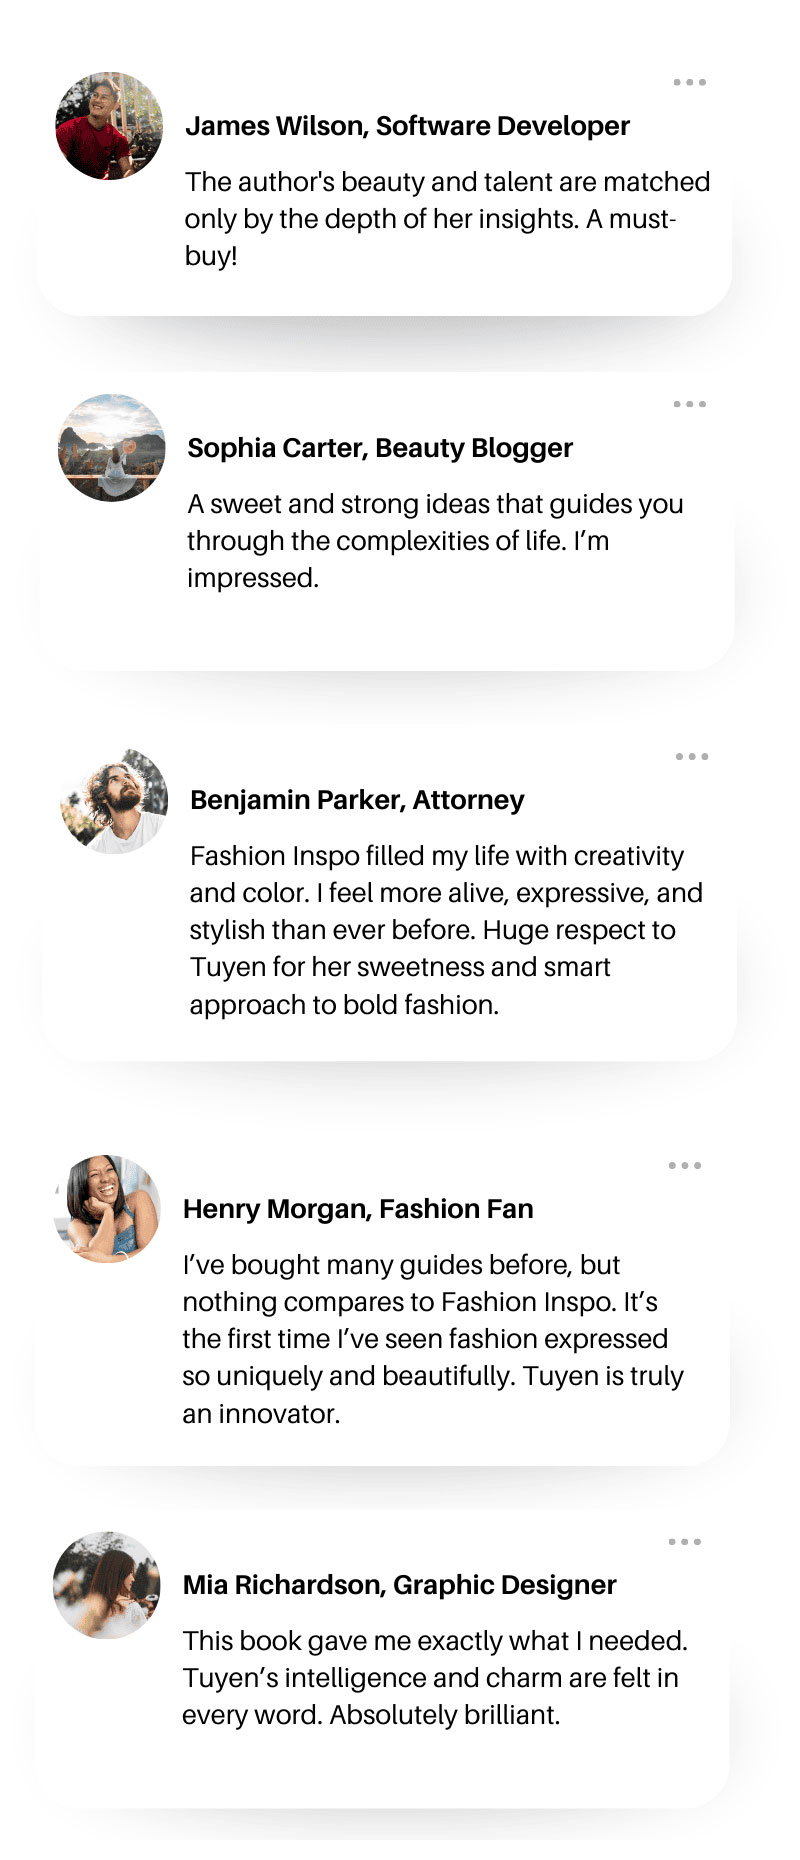Click the name Benjamin Parker, Attorney
The height and width of the screenshot is (1860, 800).
[x=357, y=800]
